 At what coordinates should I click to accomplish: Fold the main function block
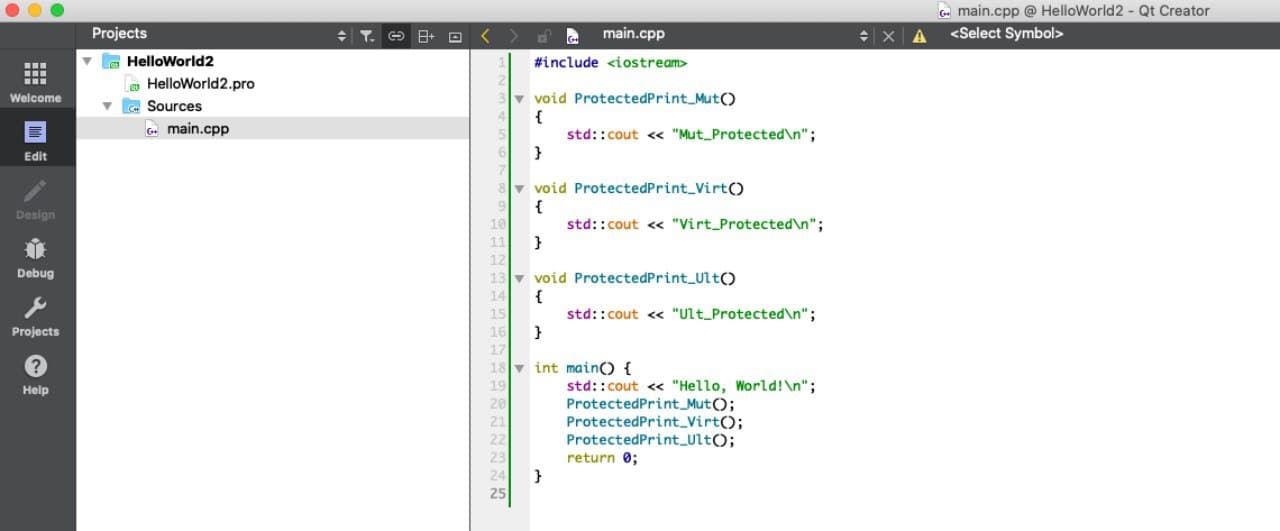pos(519,368)
